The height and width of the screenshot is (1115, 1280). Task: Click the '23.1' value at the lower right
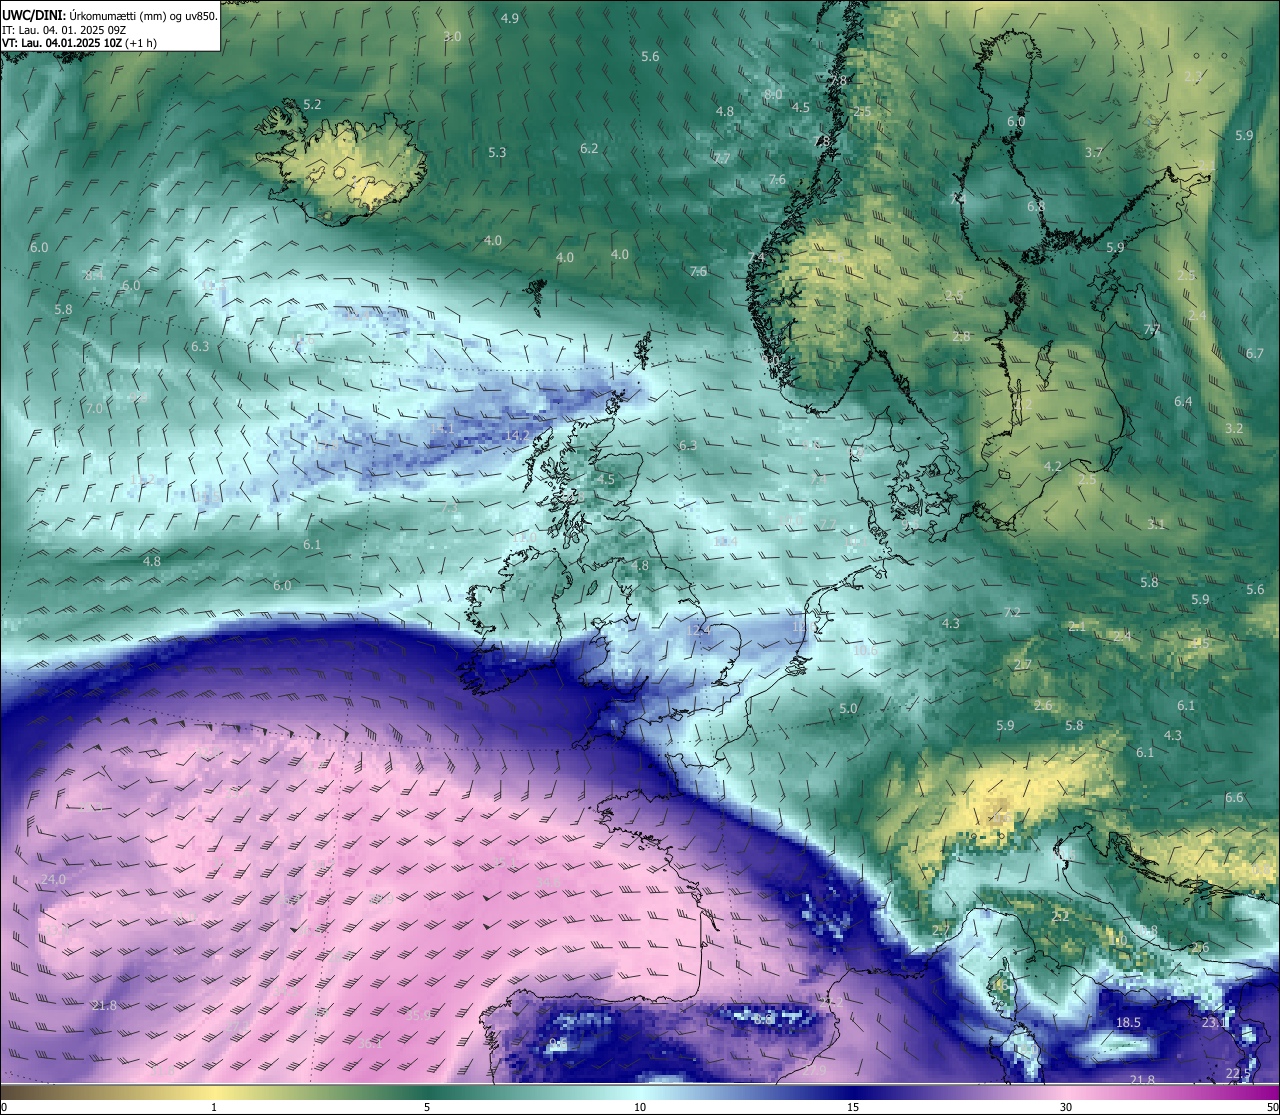point(1214,1022)
